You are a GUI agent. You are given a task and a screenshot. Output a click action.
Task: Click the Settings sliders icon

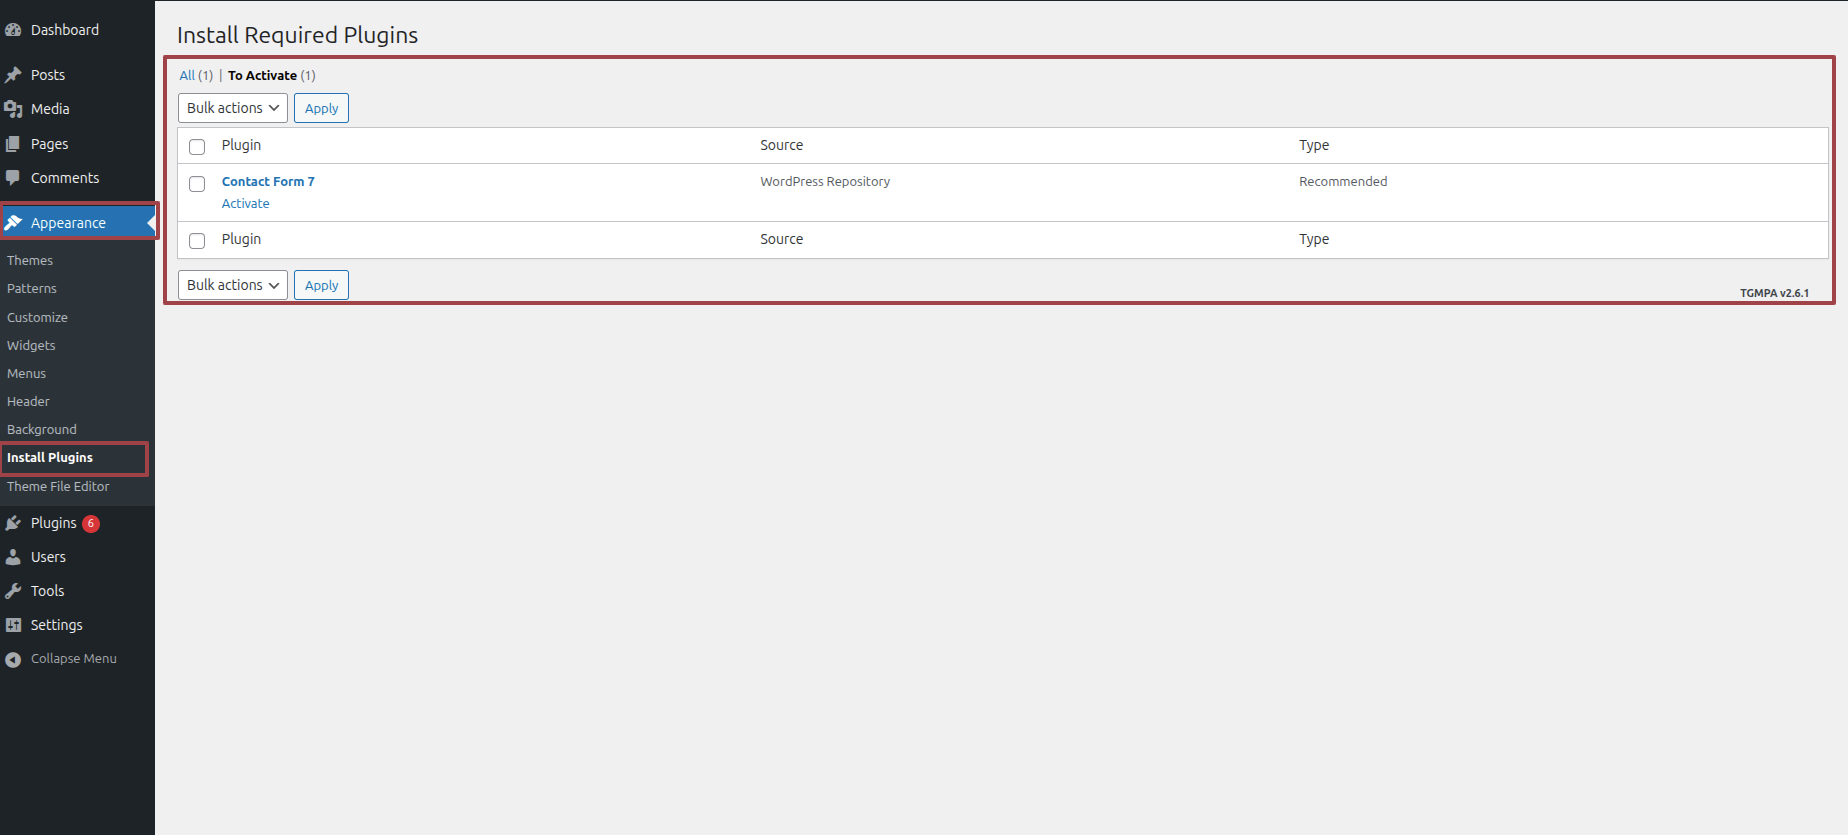click(x=13, y=625)
